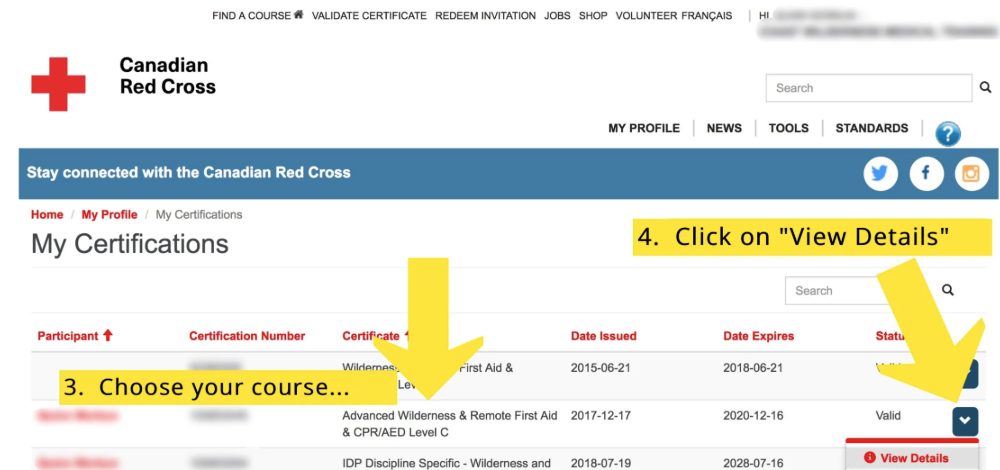The width and height of the screenshot is (1000, 470).
Task: Click the Home breadcrumb link
Action: point(47,215)
